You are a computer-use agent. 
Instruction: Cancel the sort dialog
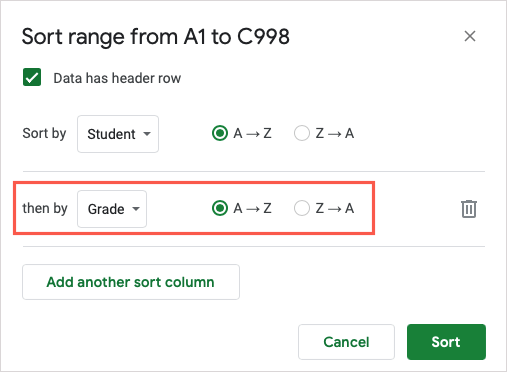point(346,342)
